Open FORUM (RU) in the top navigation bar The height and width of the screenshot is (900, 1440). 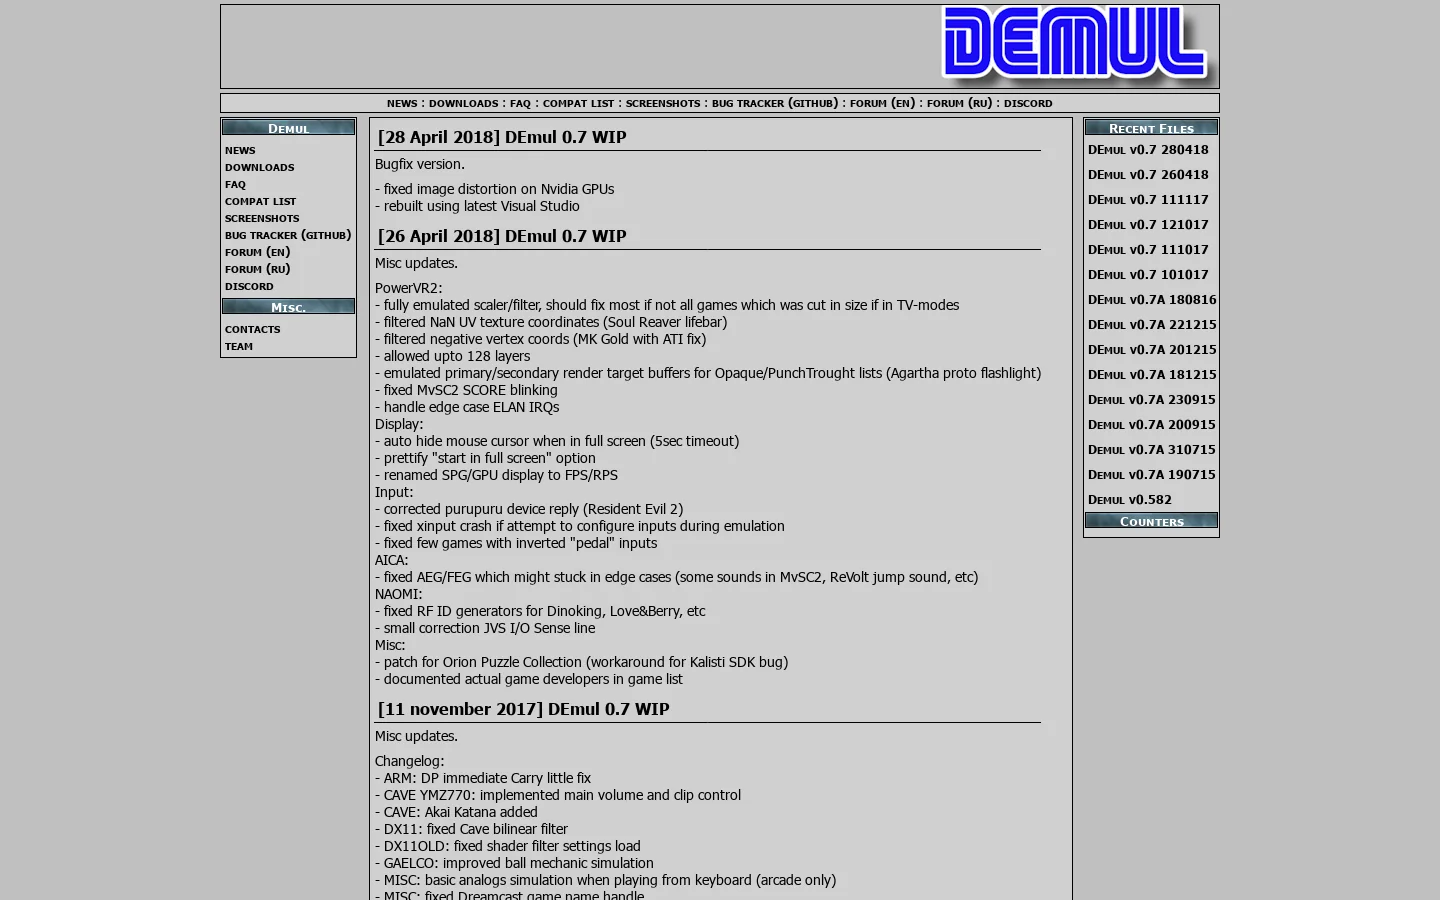click(959, 103)
